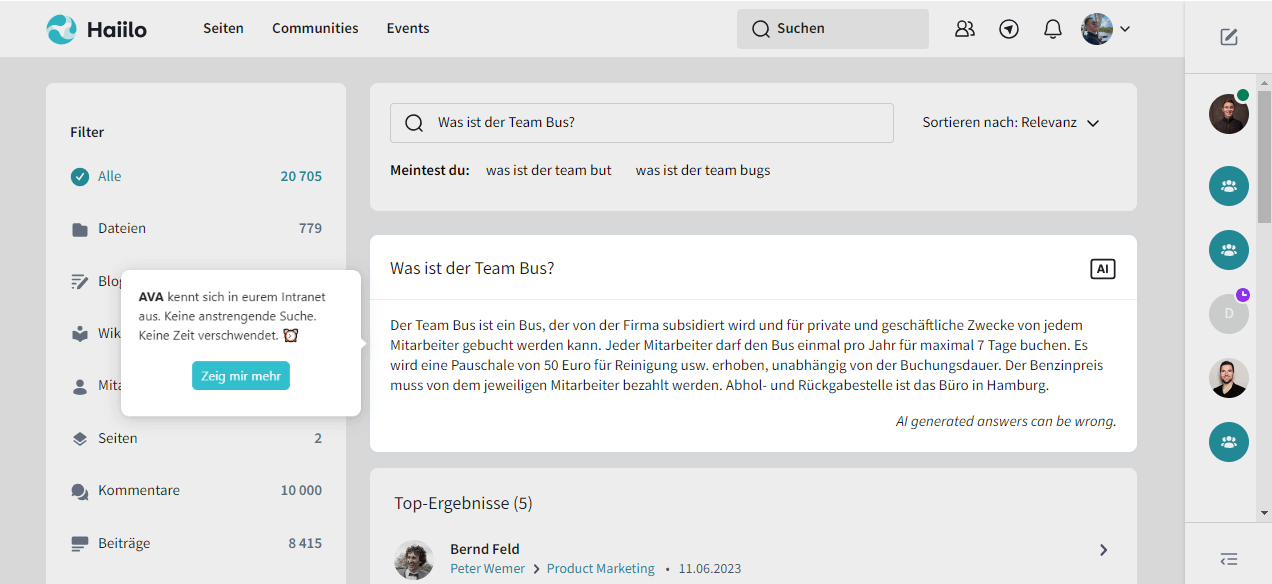1272x584 pixels.
Task: Select the Seiten filter row
Action: click(x=196, y=439)
